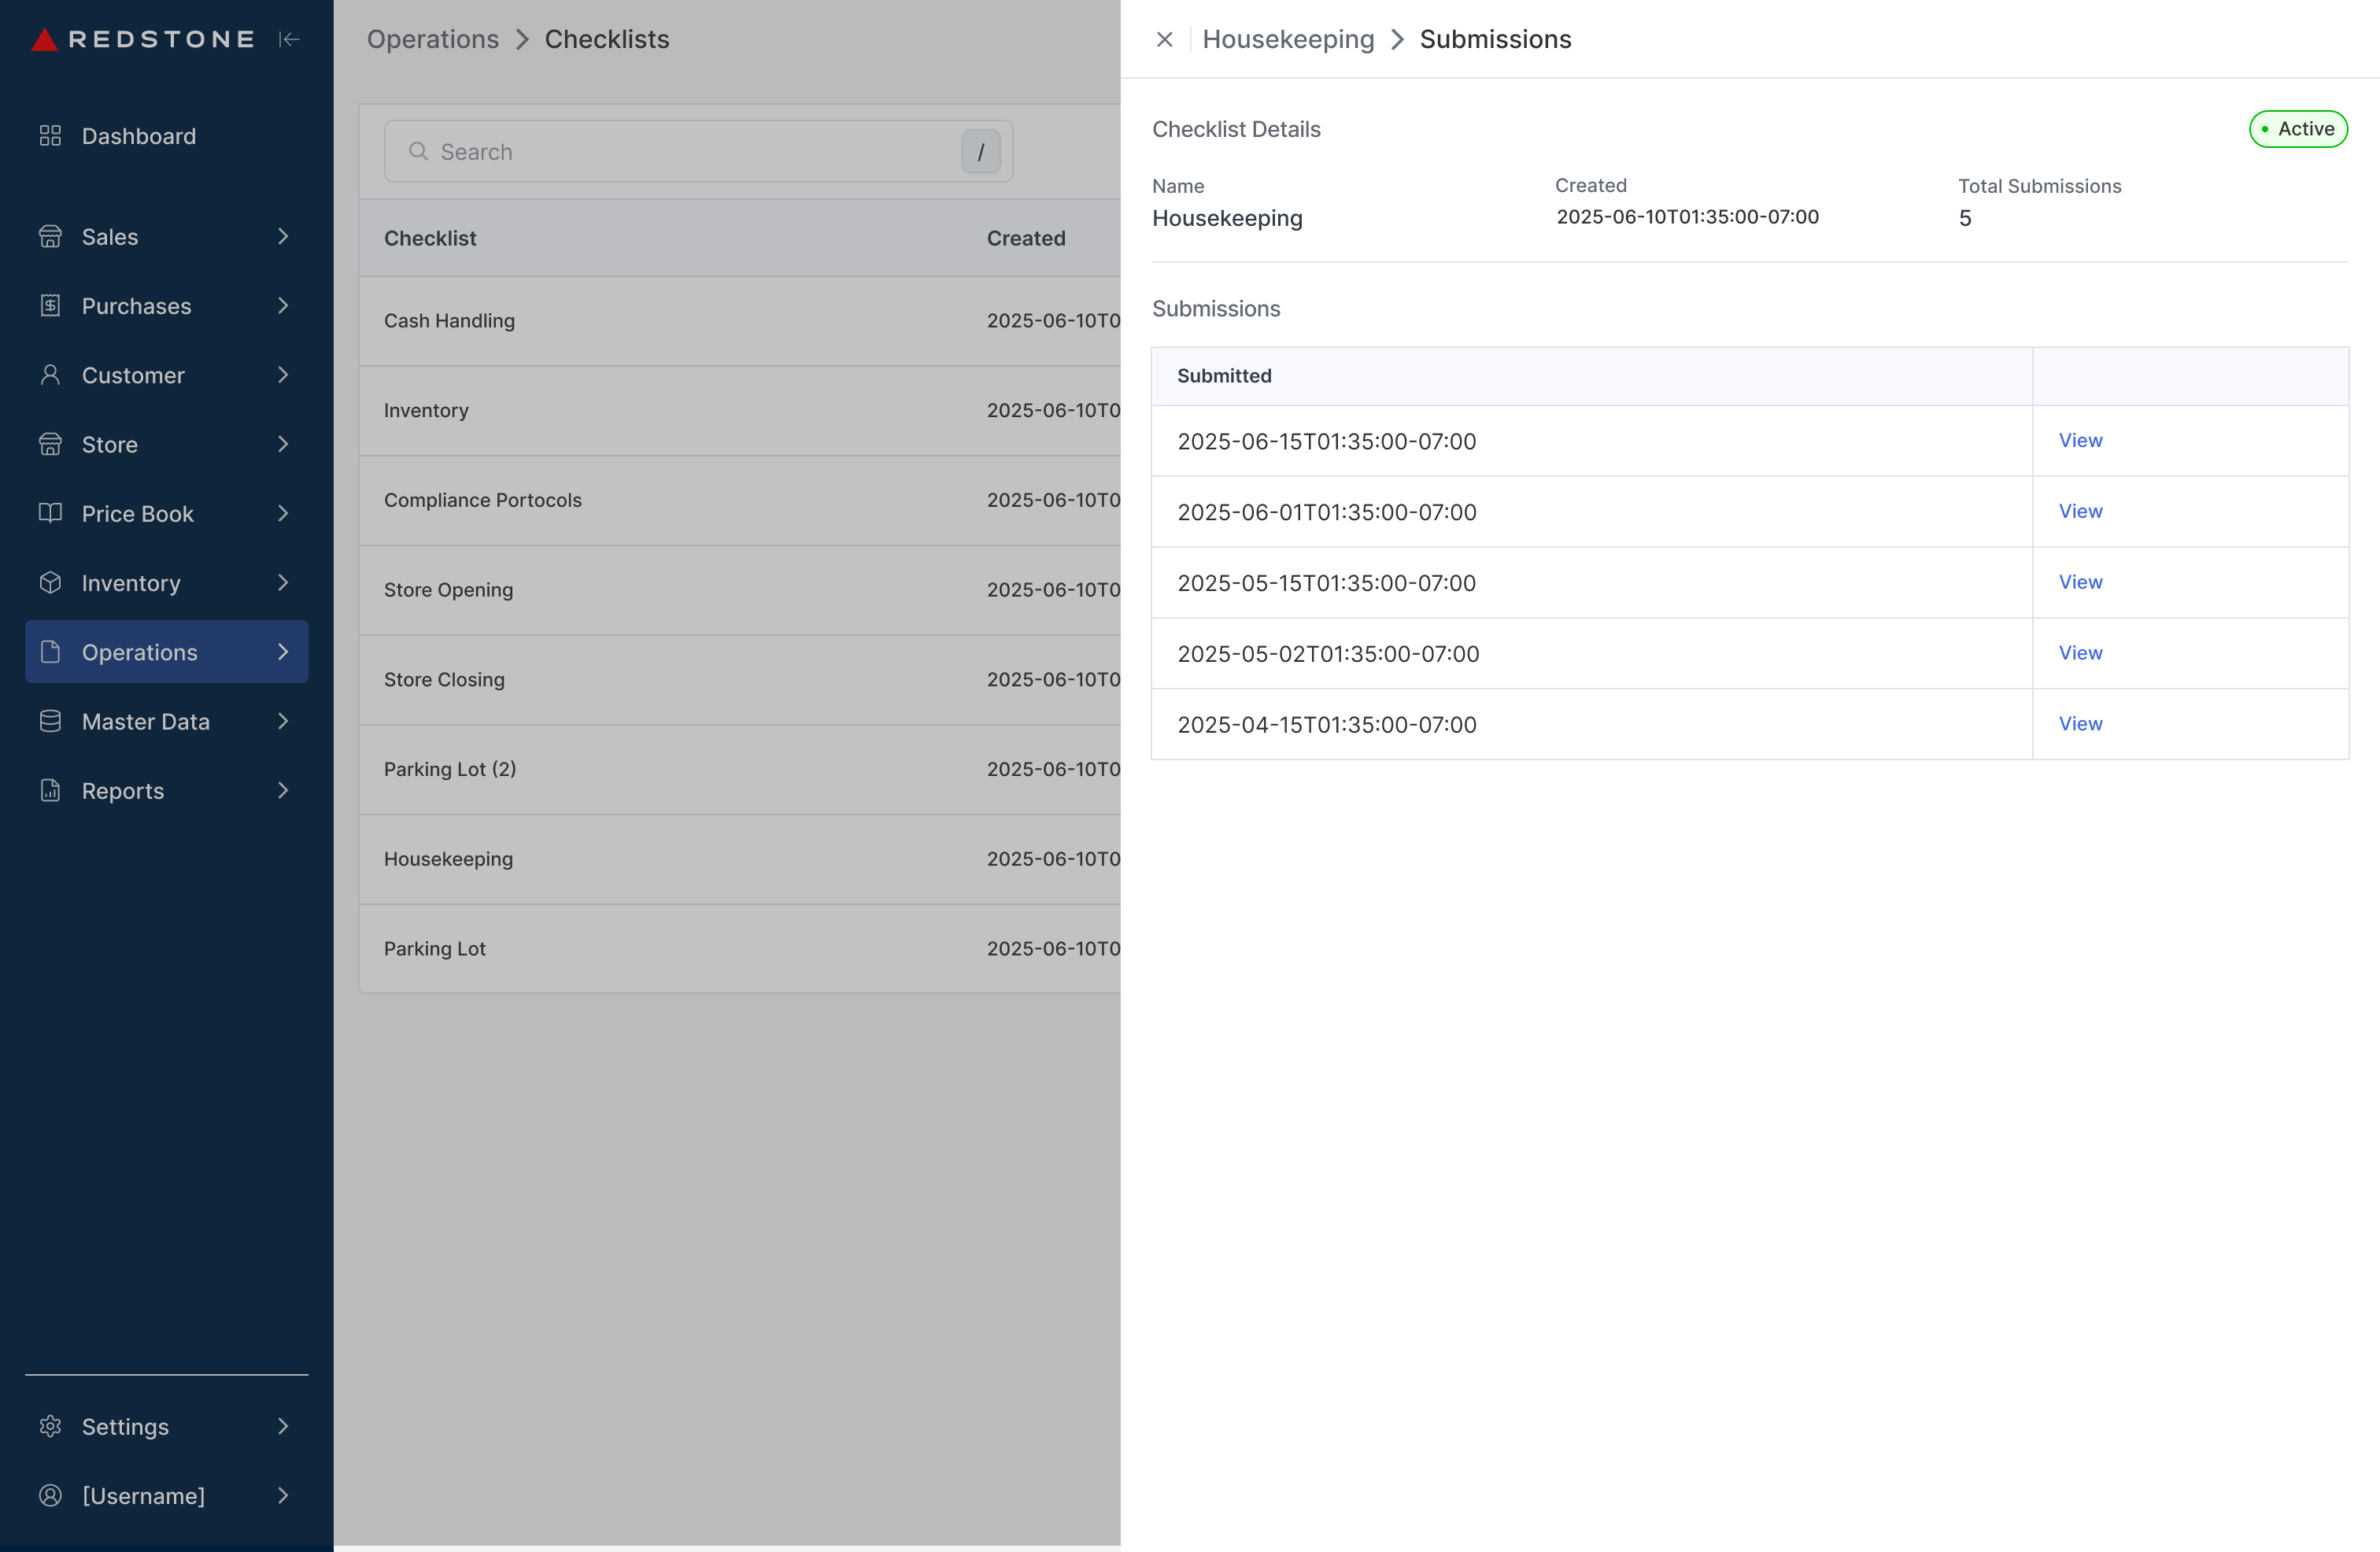View the 2025-04-15 submission

pos(2080,724)
